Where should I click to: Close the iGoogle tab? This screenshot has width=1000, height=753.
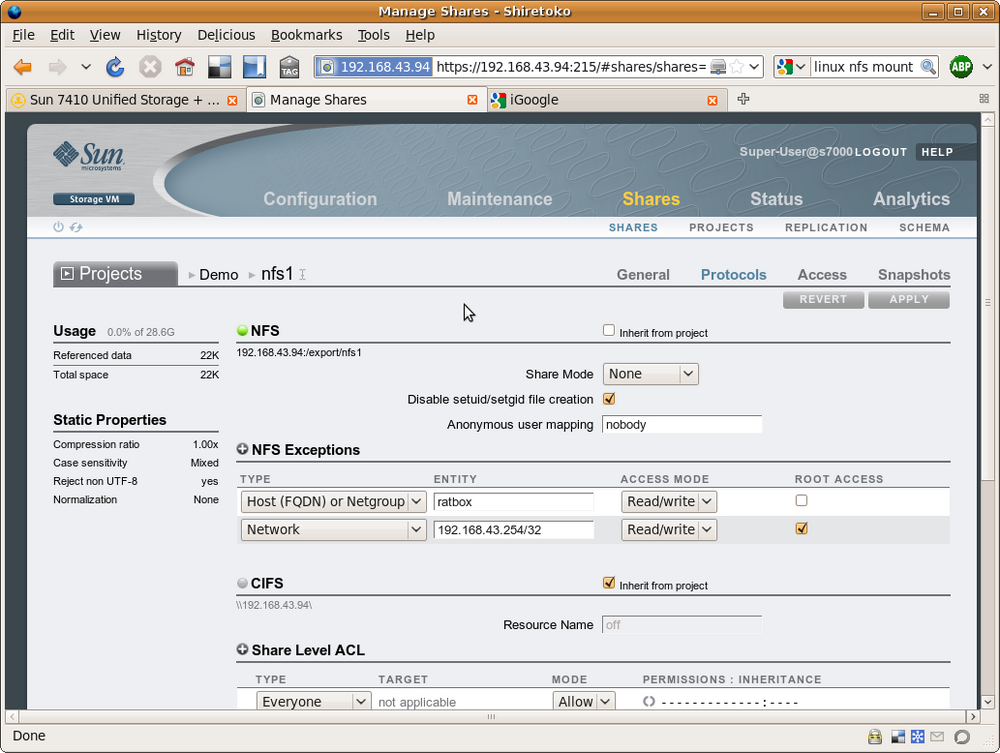pyautogui.click(x=712, y=101)
